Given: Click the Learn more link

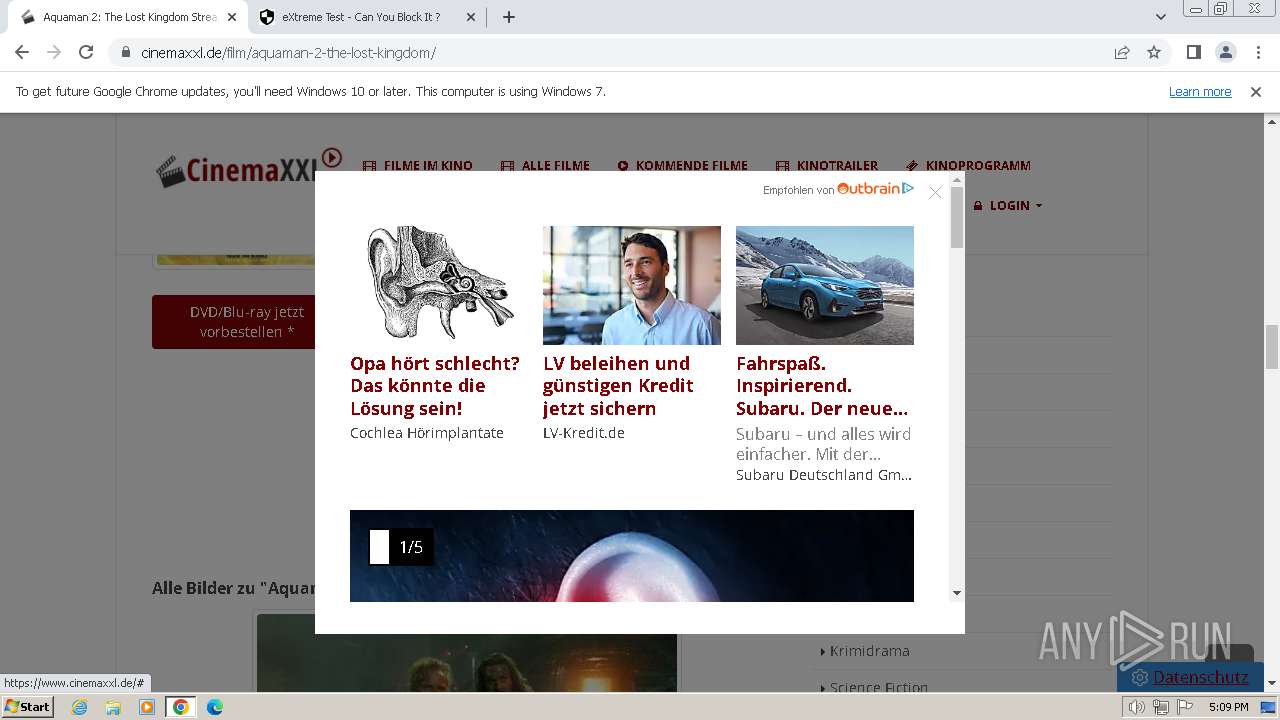Looking at the screenshot, I should click(1200, 91).
